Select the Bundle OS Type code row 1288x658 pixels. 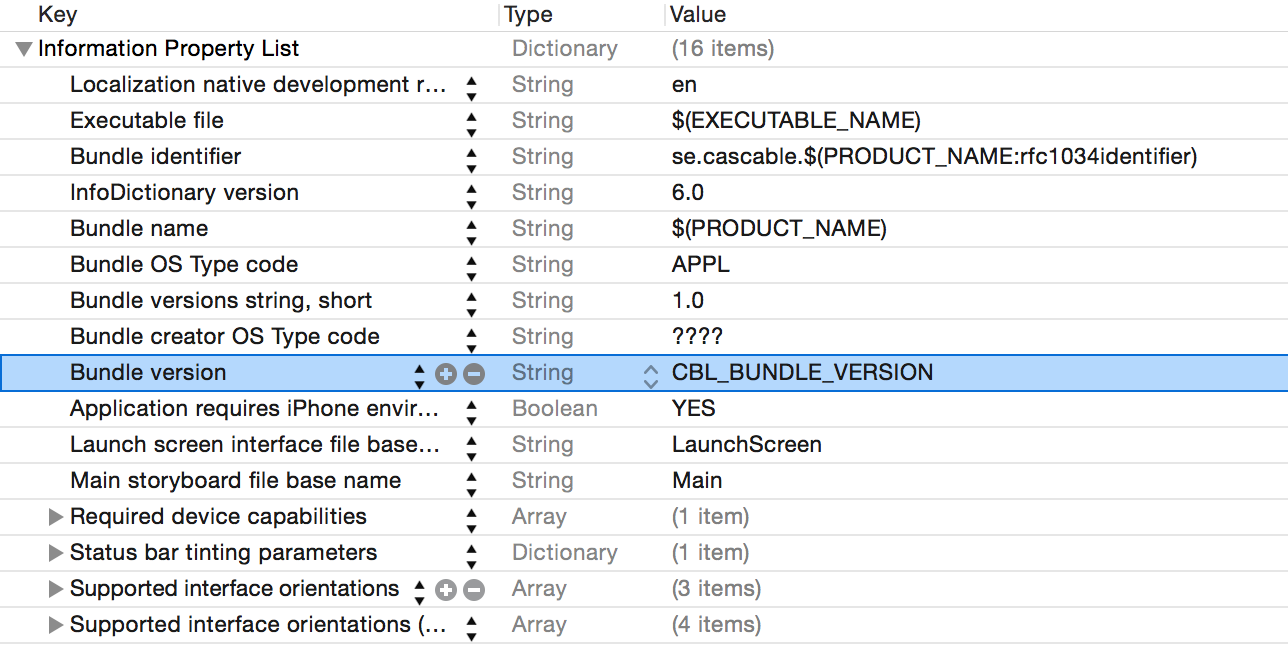click(x=184, y=265)
